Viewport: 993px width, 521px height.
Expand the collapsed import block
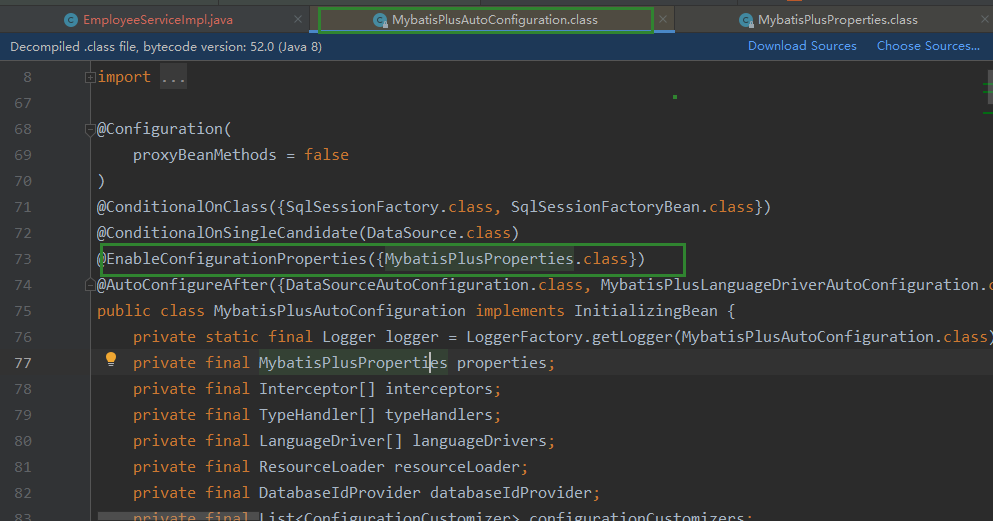point(90,77)
